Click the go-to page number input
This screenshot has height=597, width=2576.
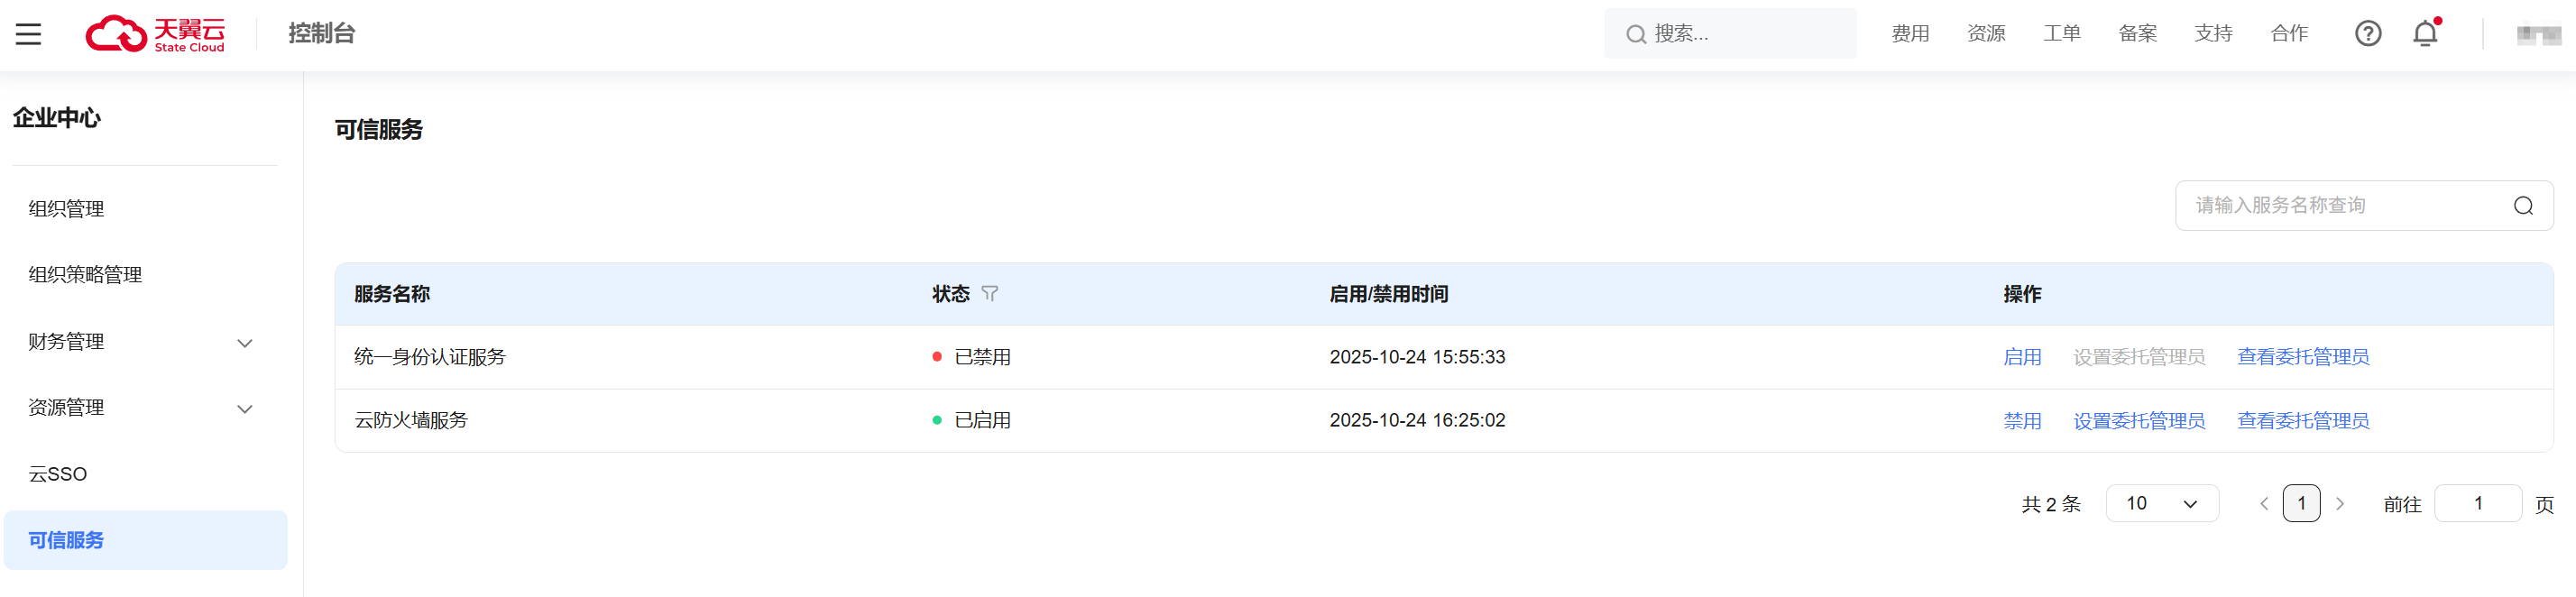2477,504
